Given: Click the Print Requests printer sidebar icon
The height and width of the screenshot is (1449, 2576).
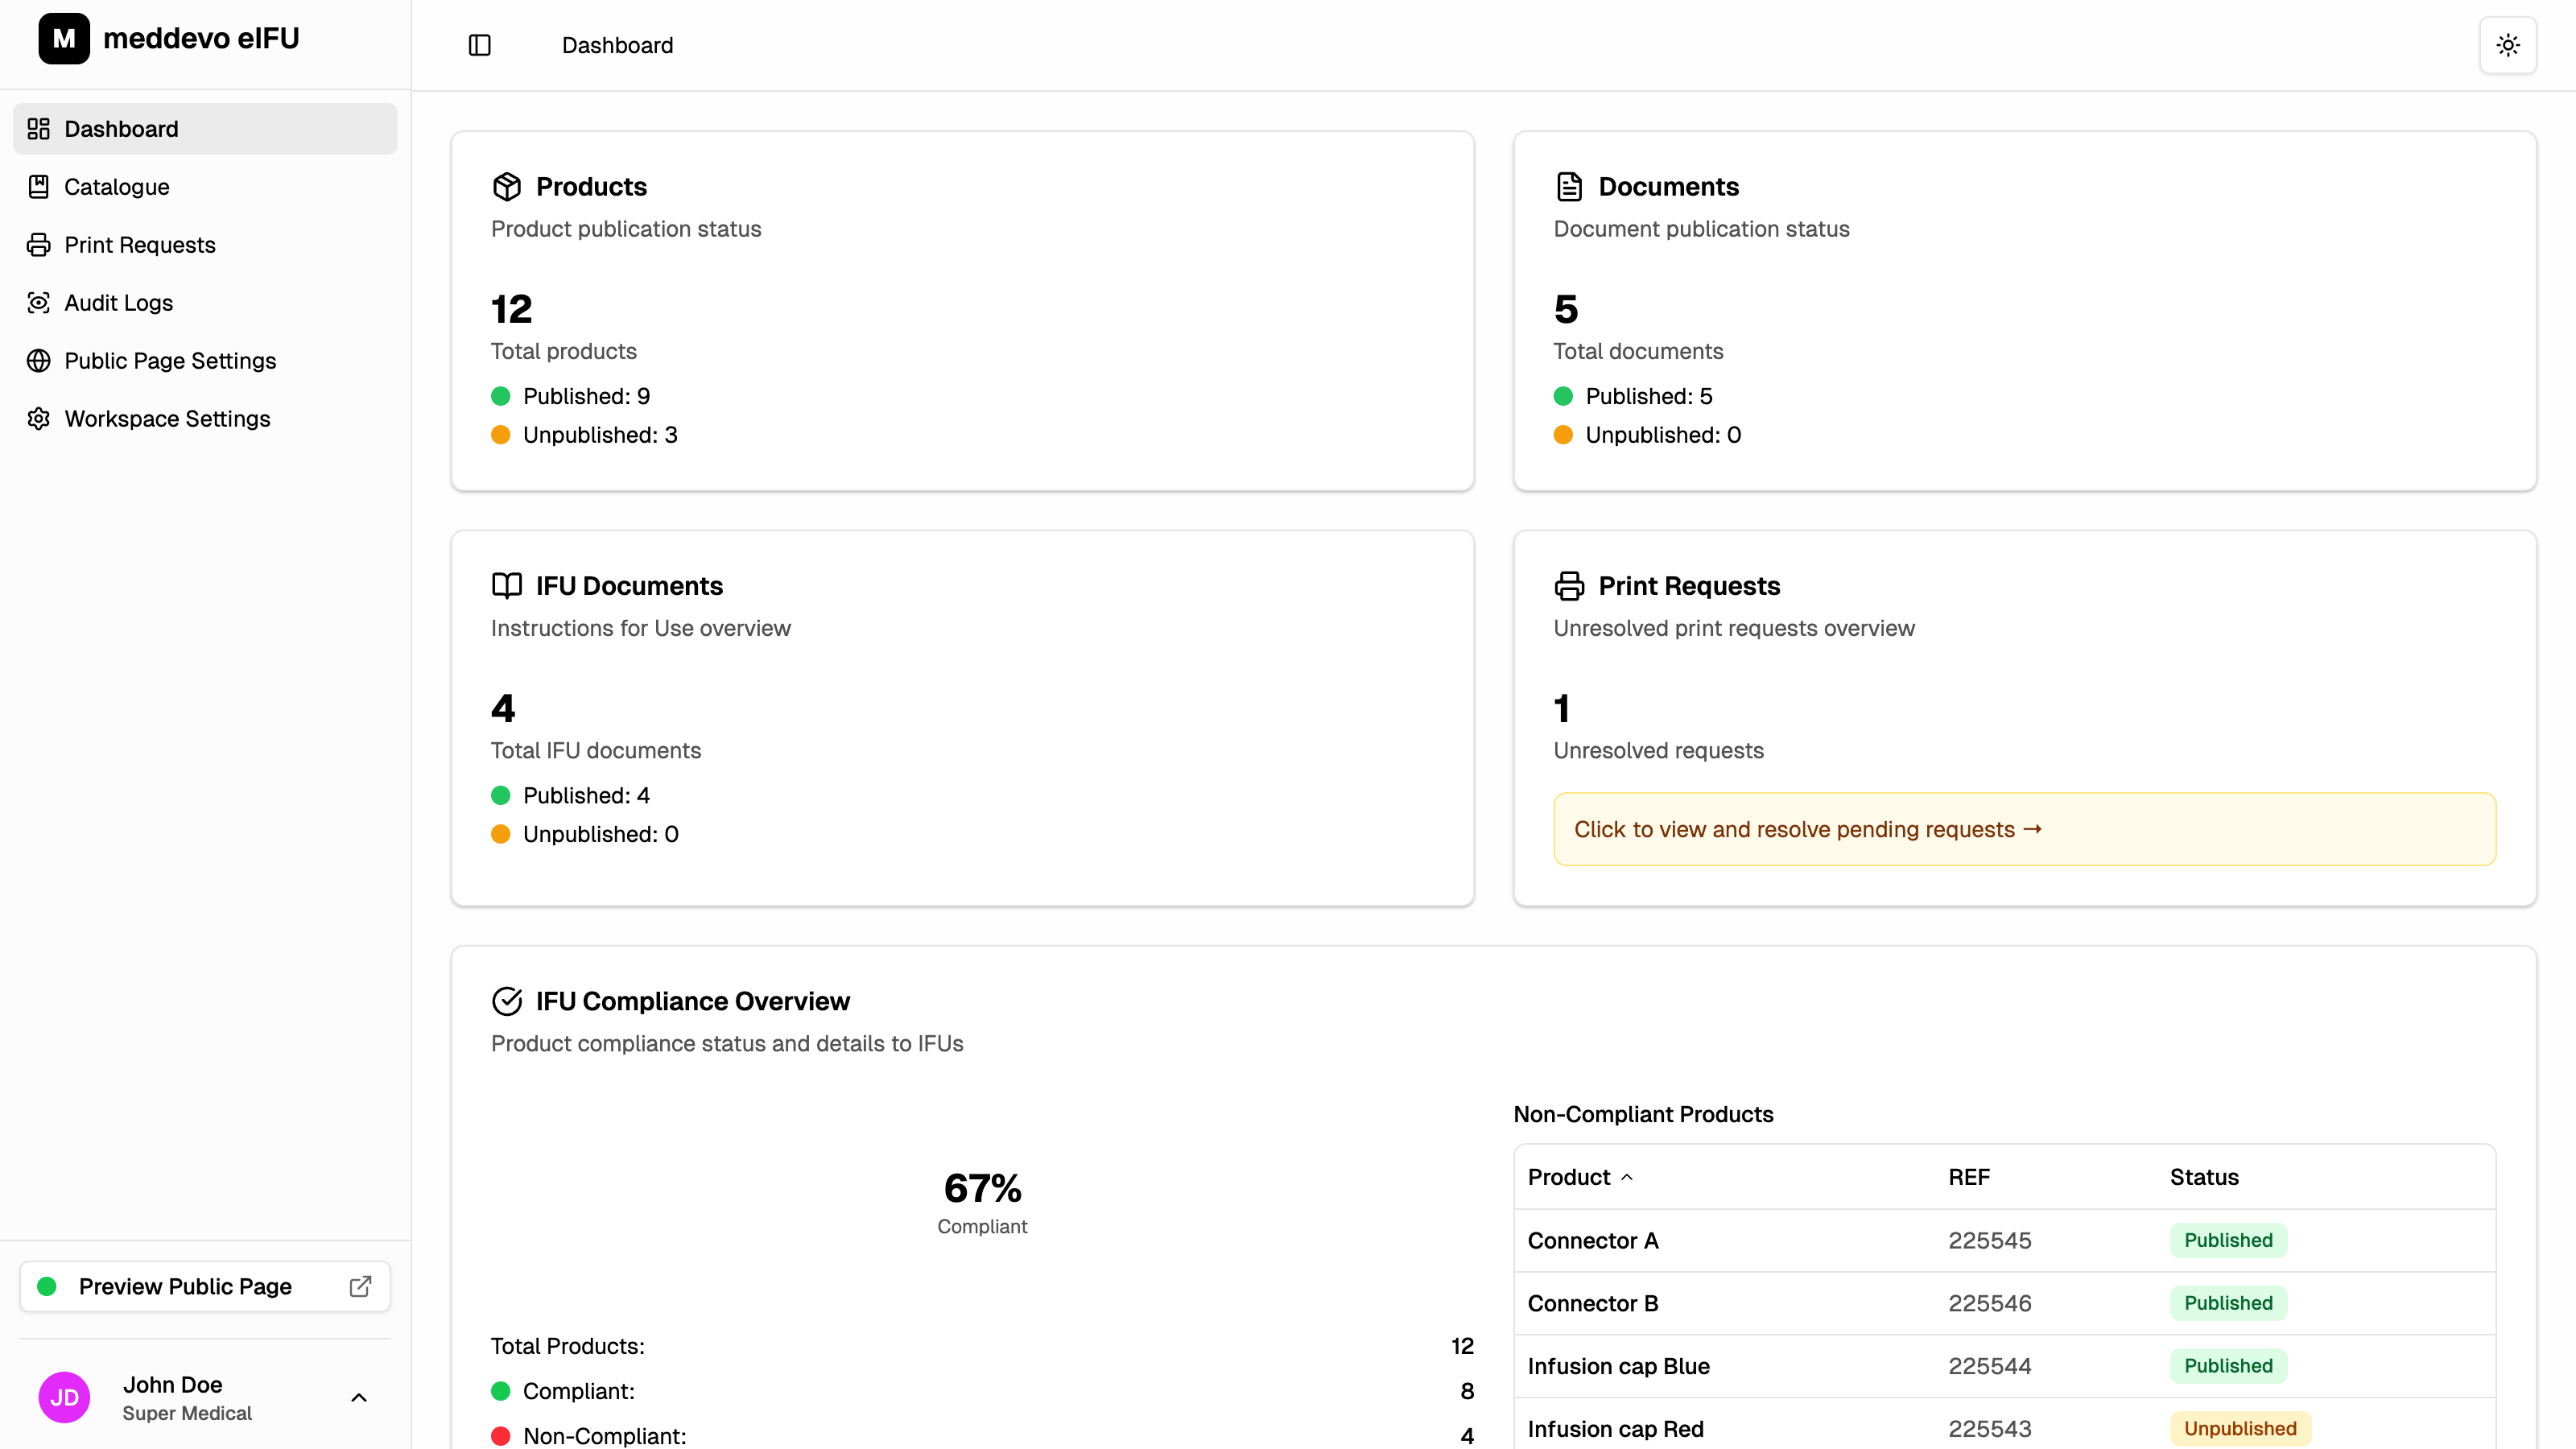Looking at the screenshot, I should [x=38, y=245].
